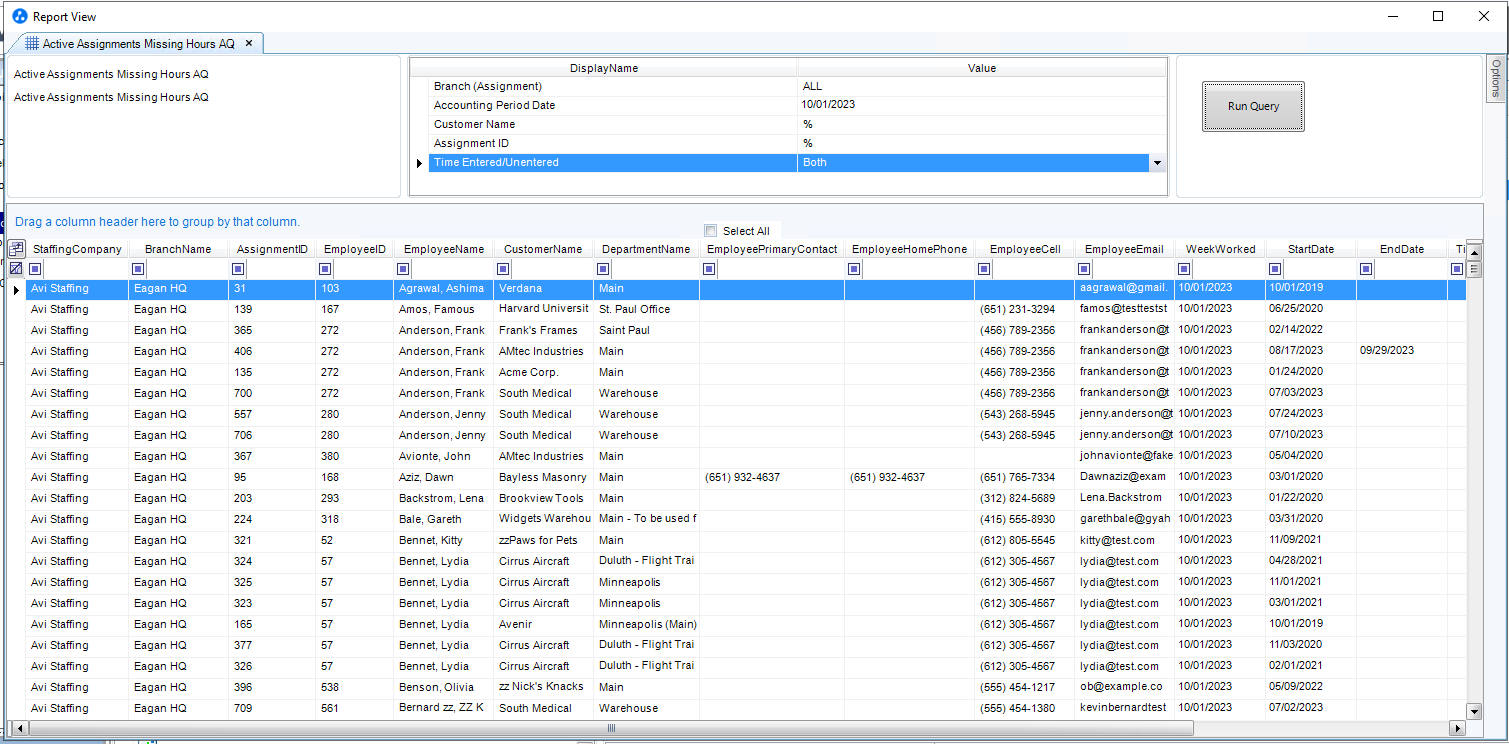Open the column chooser icon in grid corner
This screenshot has width=1509, height=744.
16,249
